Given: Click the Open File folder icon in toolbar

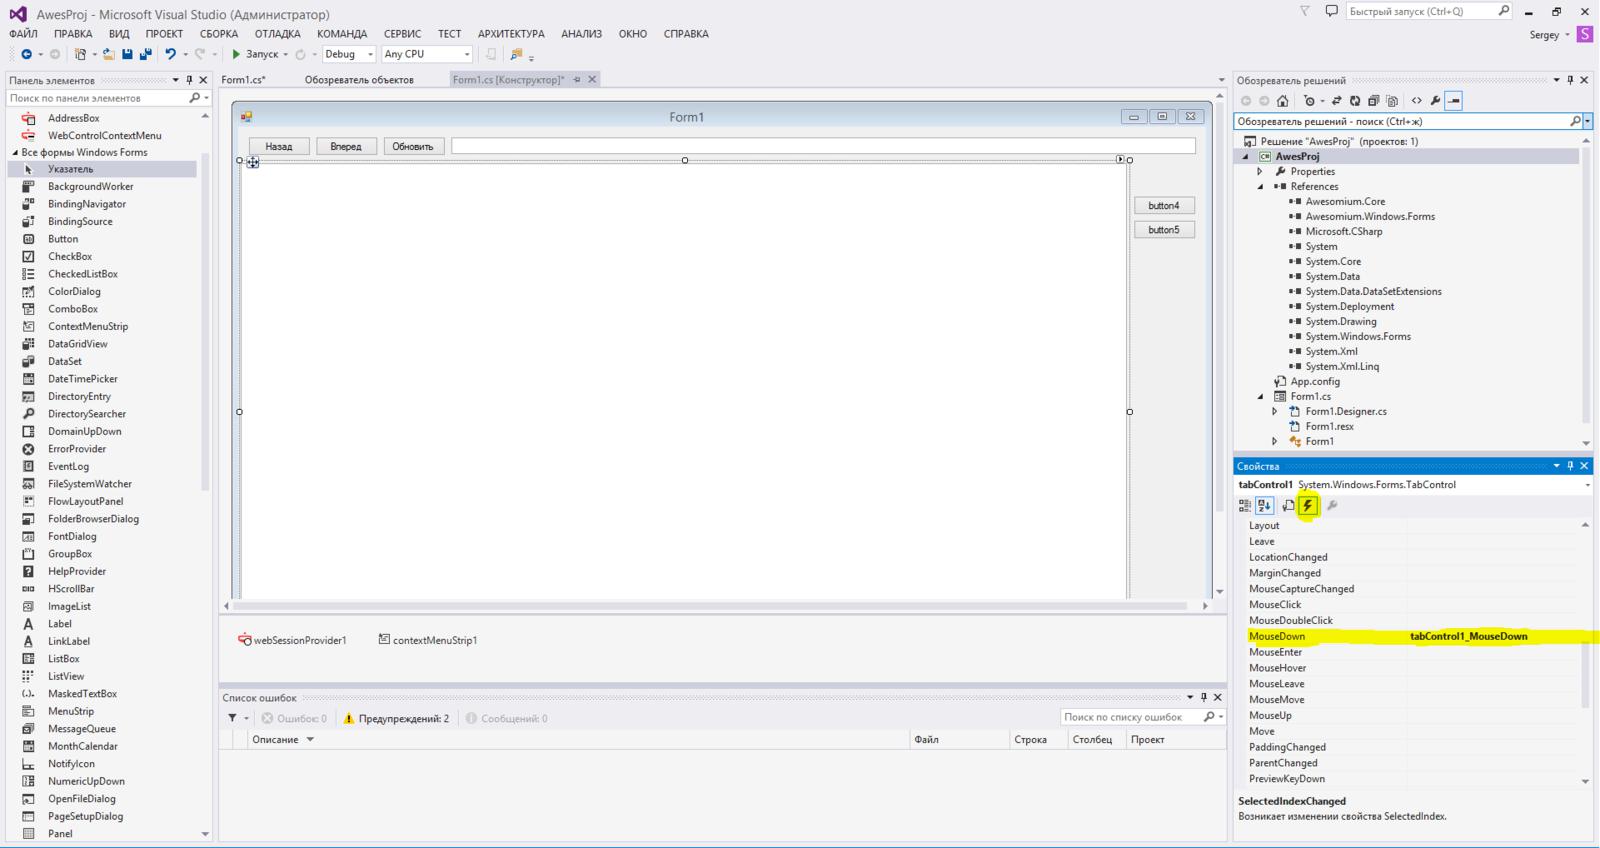Looking at the screenshot, I should tap(108, 54).
